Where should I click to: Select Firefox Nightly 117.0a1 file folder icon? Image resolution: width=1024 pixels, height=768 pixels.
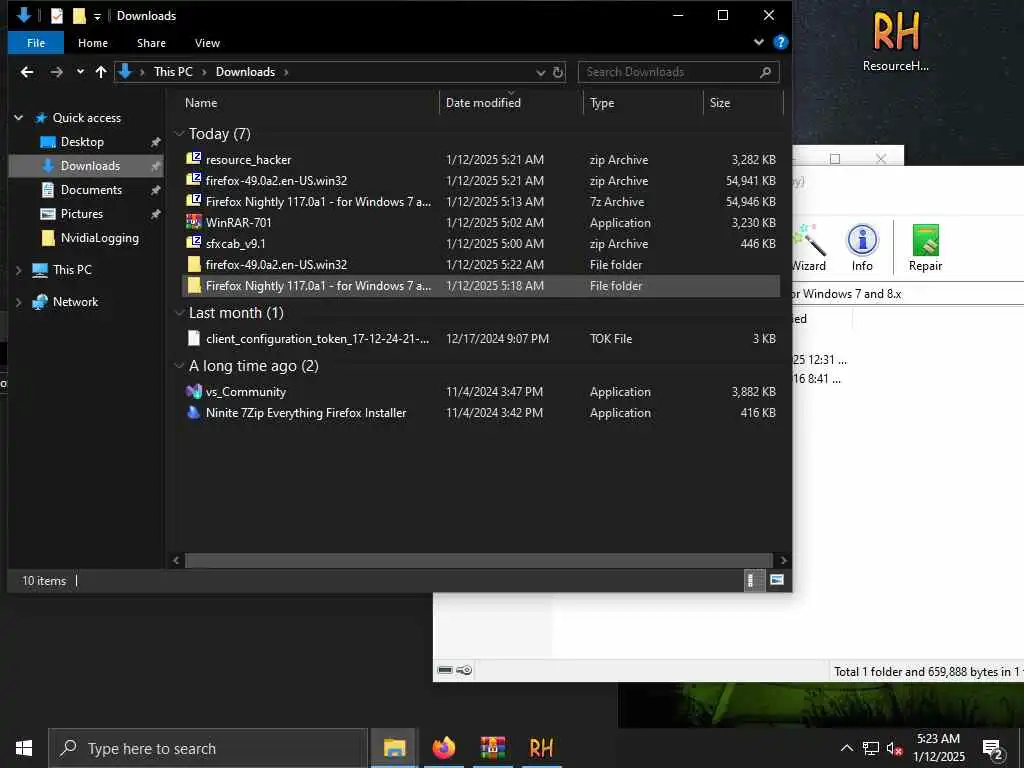[x=193, y=285]
